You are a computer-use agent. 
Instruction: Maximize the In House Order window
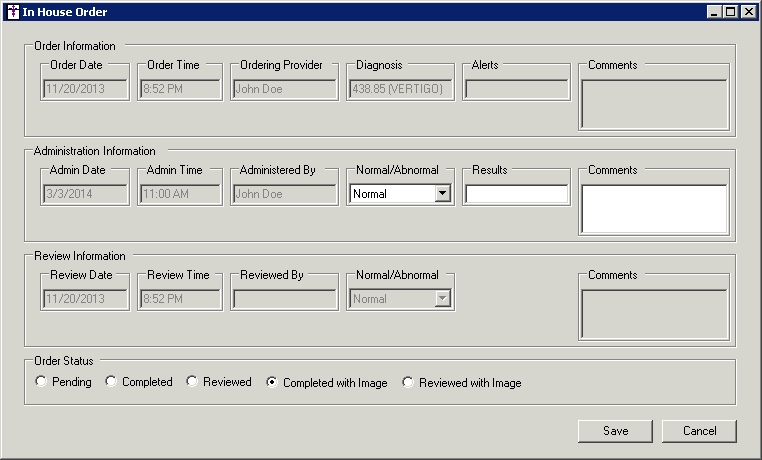[731, 12]
